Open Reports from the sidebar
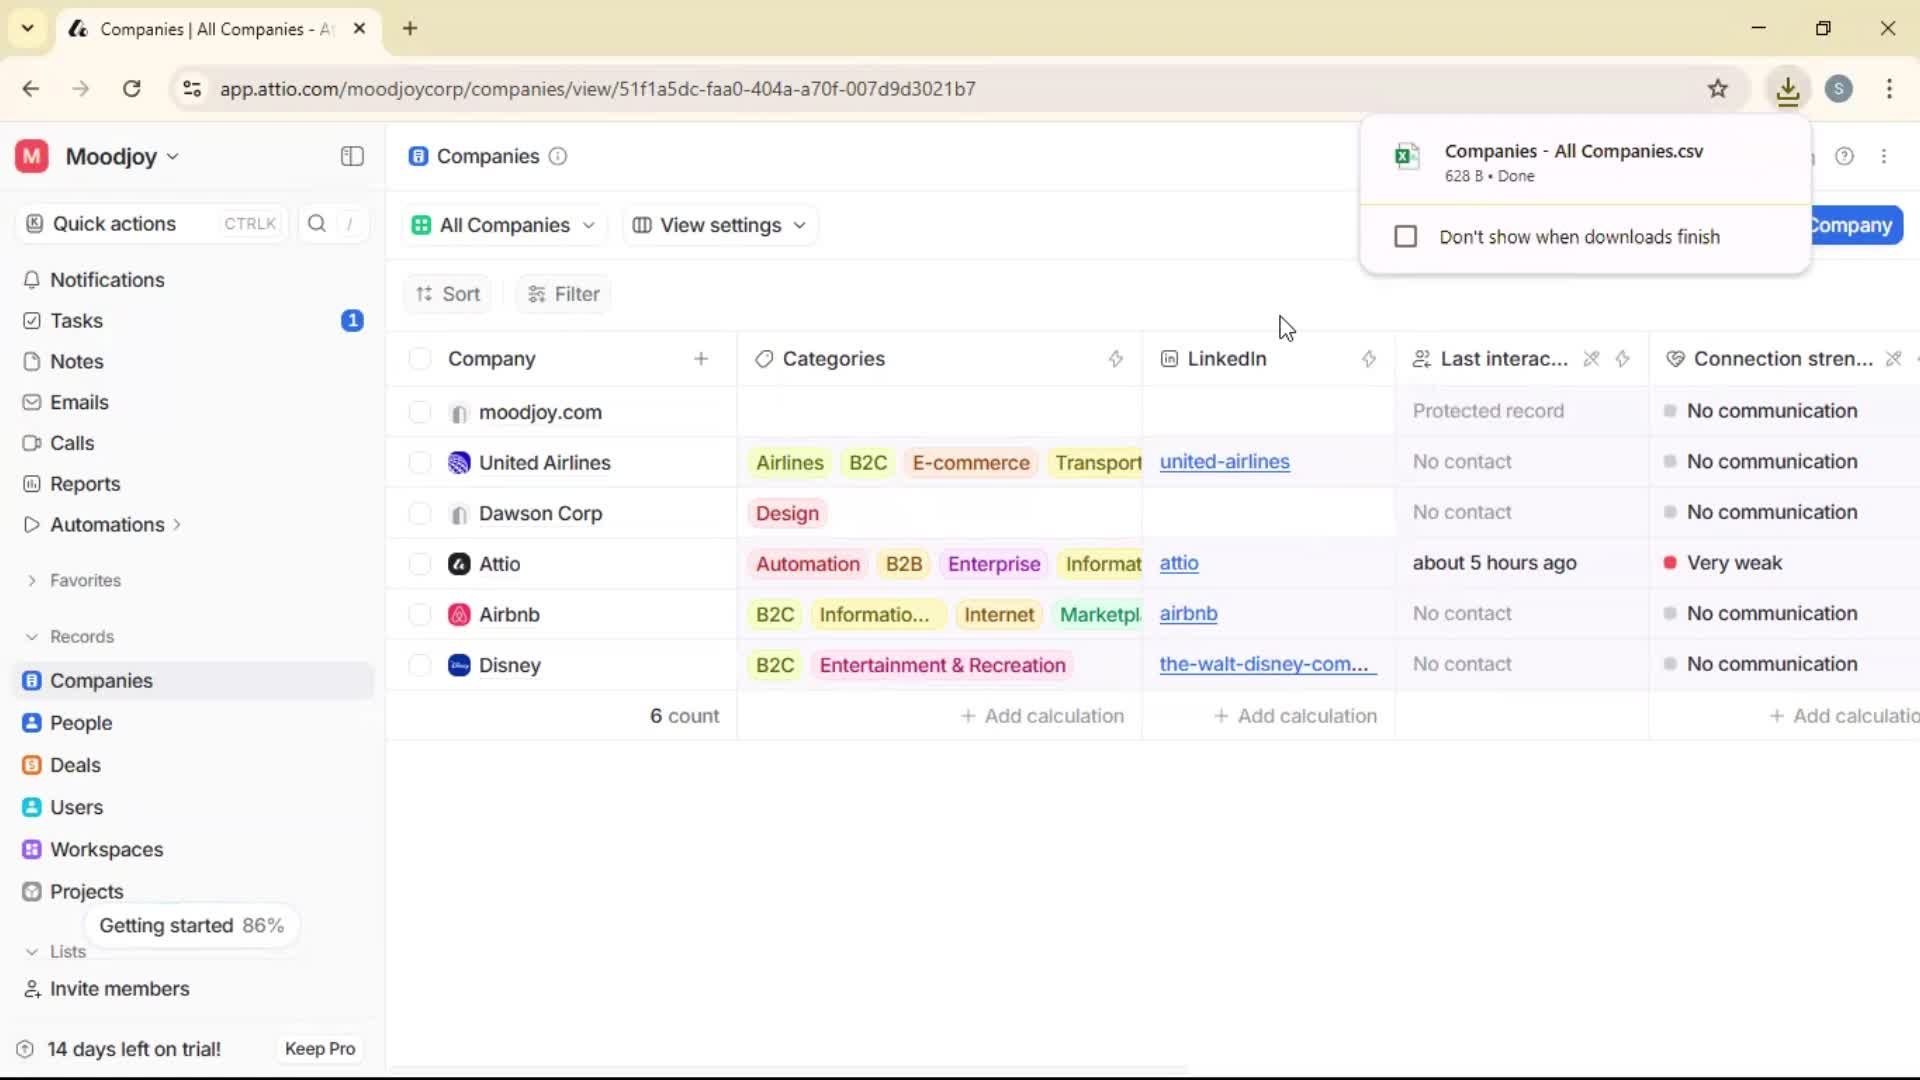This screenshot has width=1920, height=1080. 84,483
